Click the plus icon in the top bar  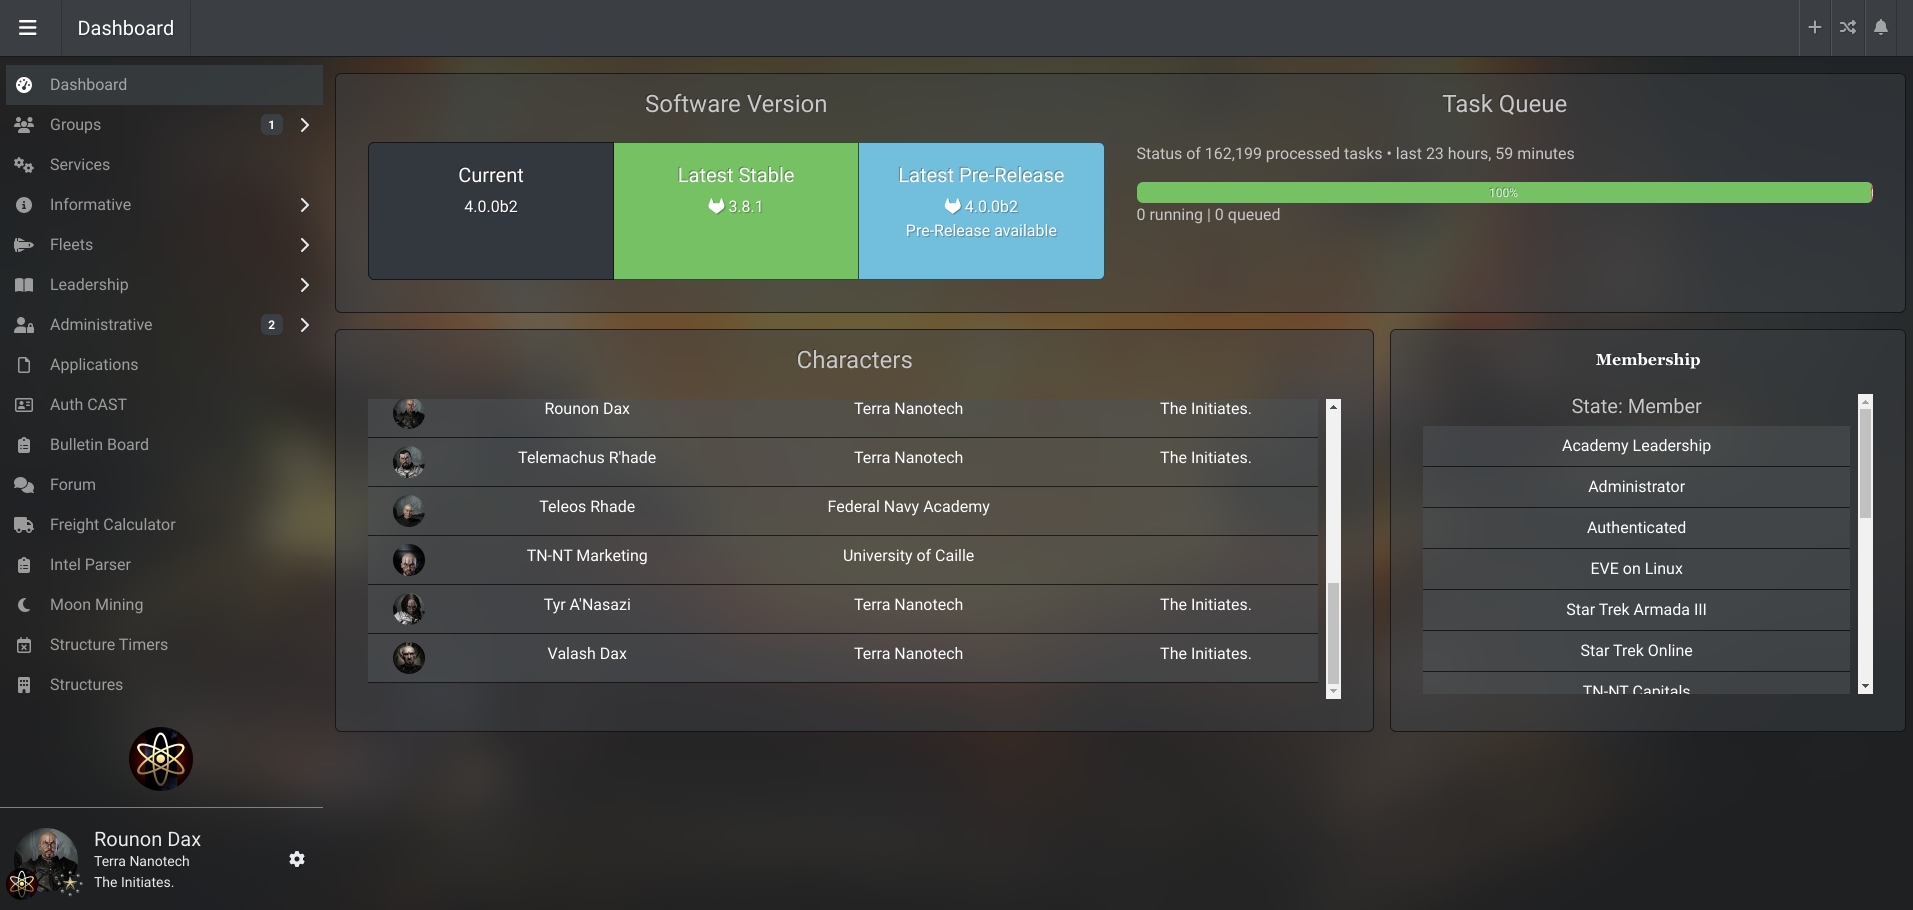[x=1813, y=27]
